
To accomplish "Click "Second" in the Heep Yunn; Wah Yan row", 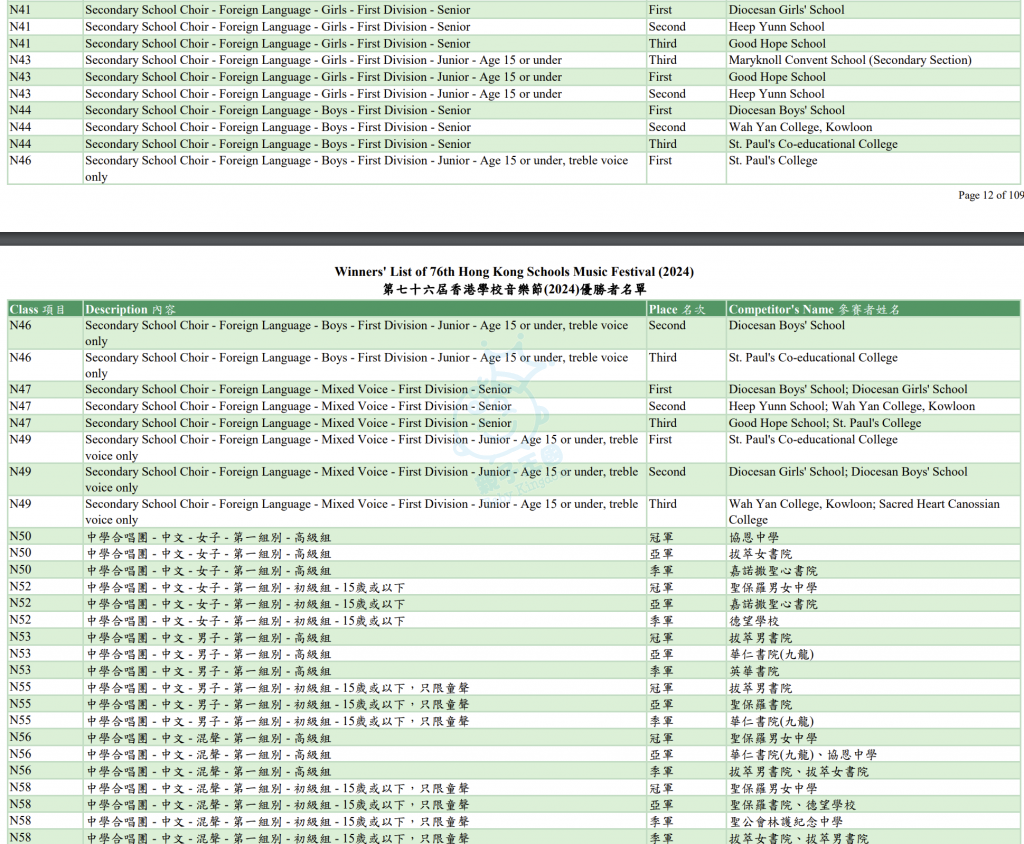I will point(667,406).
